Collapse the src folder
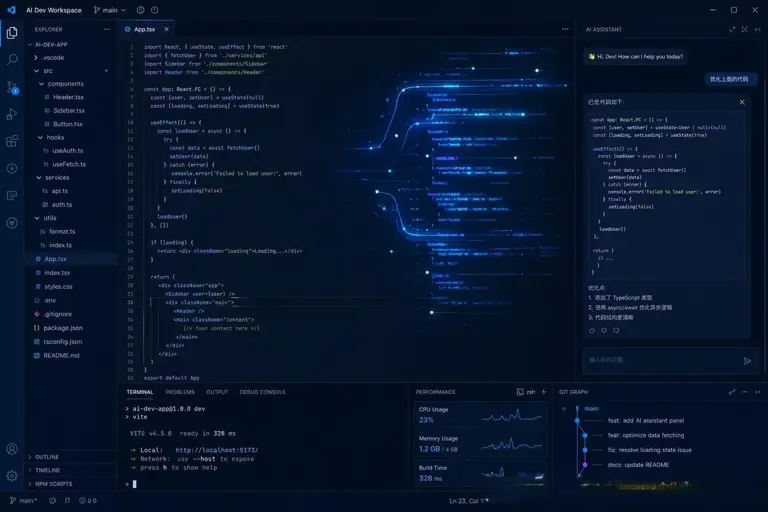768x512 pixels. [x=36, y=71]
